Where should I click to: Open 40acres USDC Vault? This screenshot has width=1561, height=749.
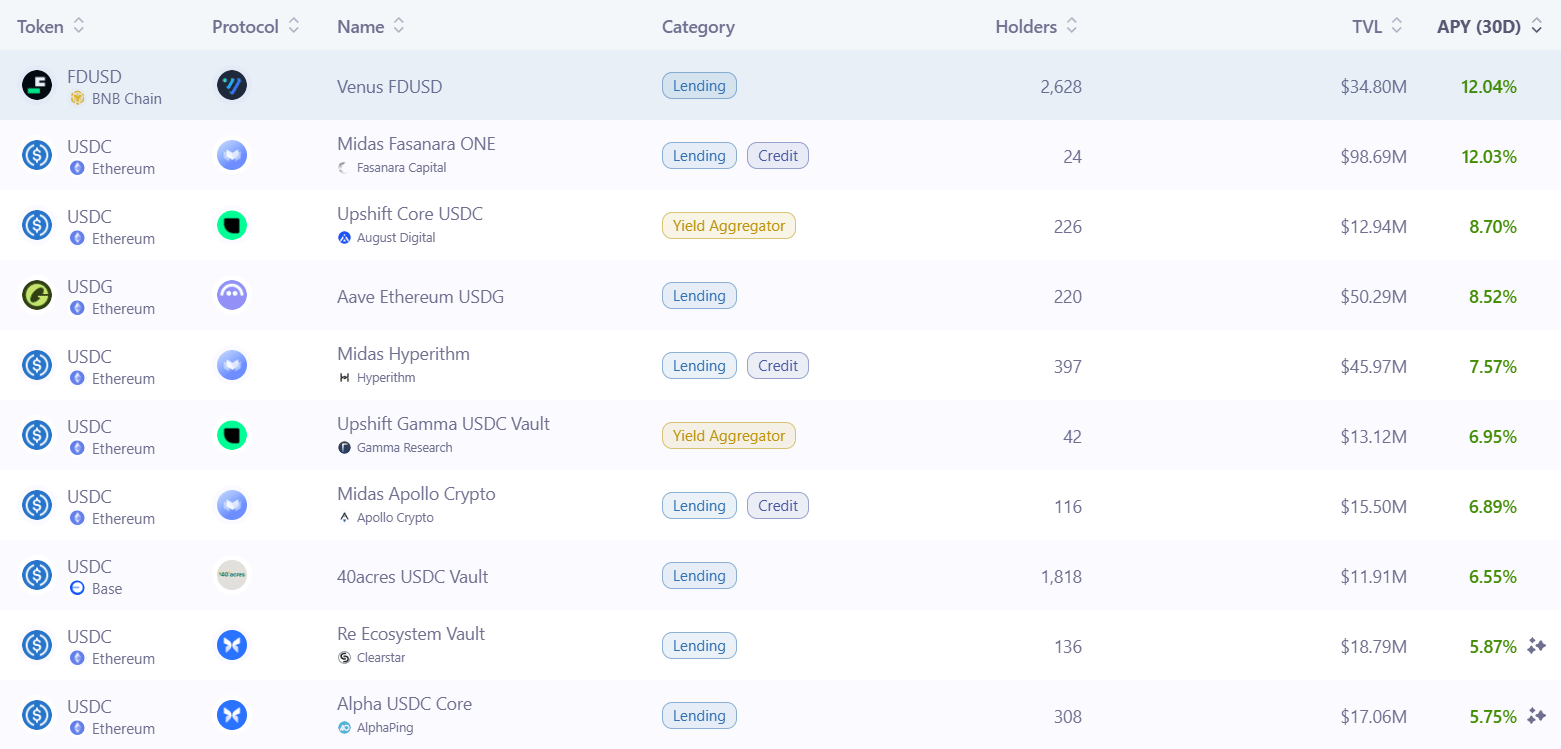(413, 577)
